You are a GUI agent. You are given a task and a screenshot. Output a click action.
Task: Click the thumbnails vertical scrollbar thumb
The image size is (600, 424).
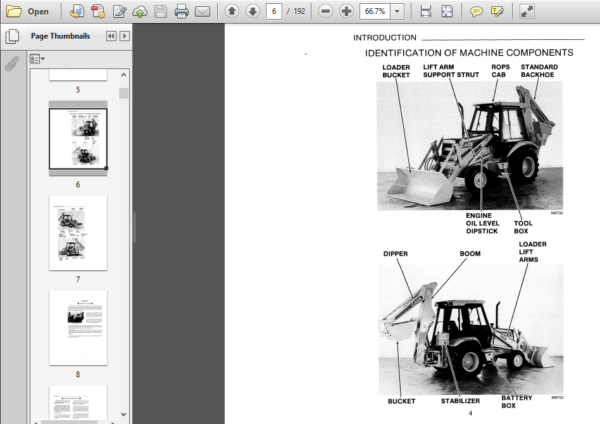point(124,93)
